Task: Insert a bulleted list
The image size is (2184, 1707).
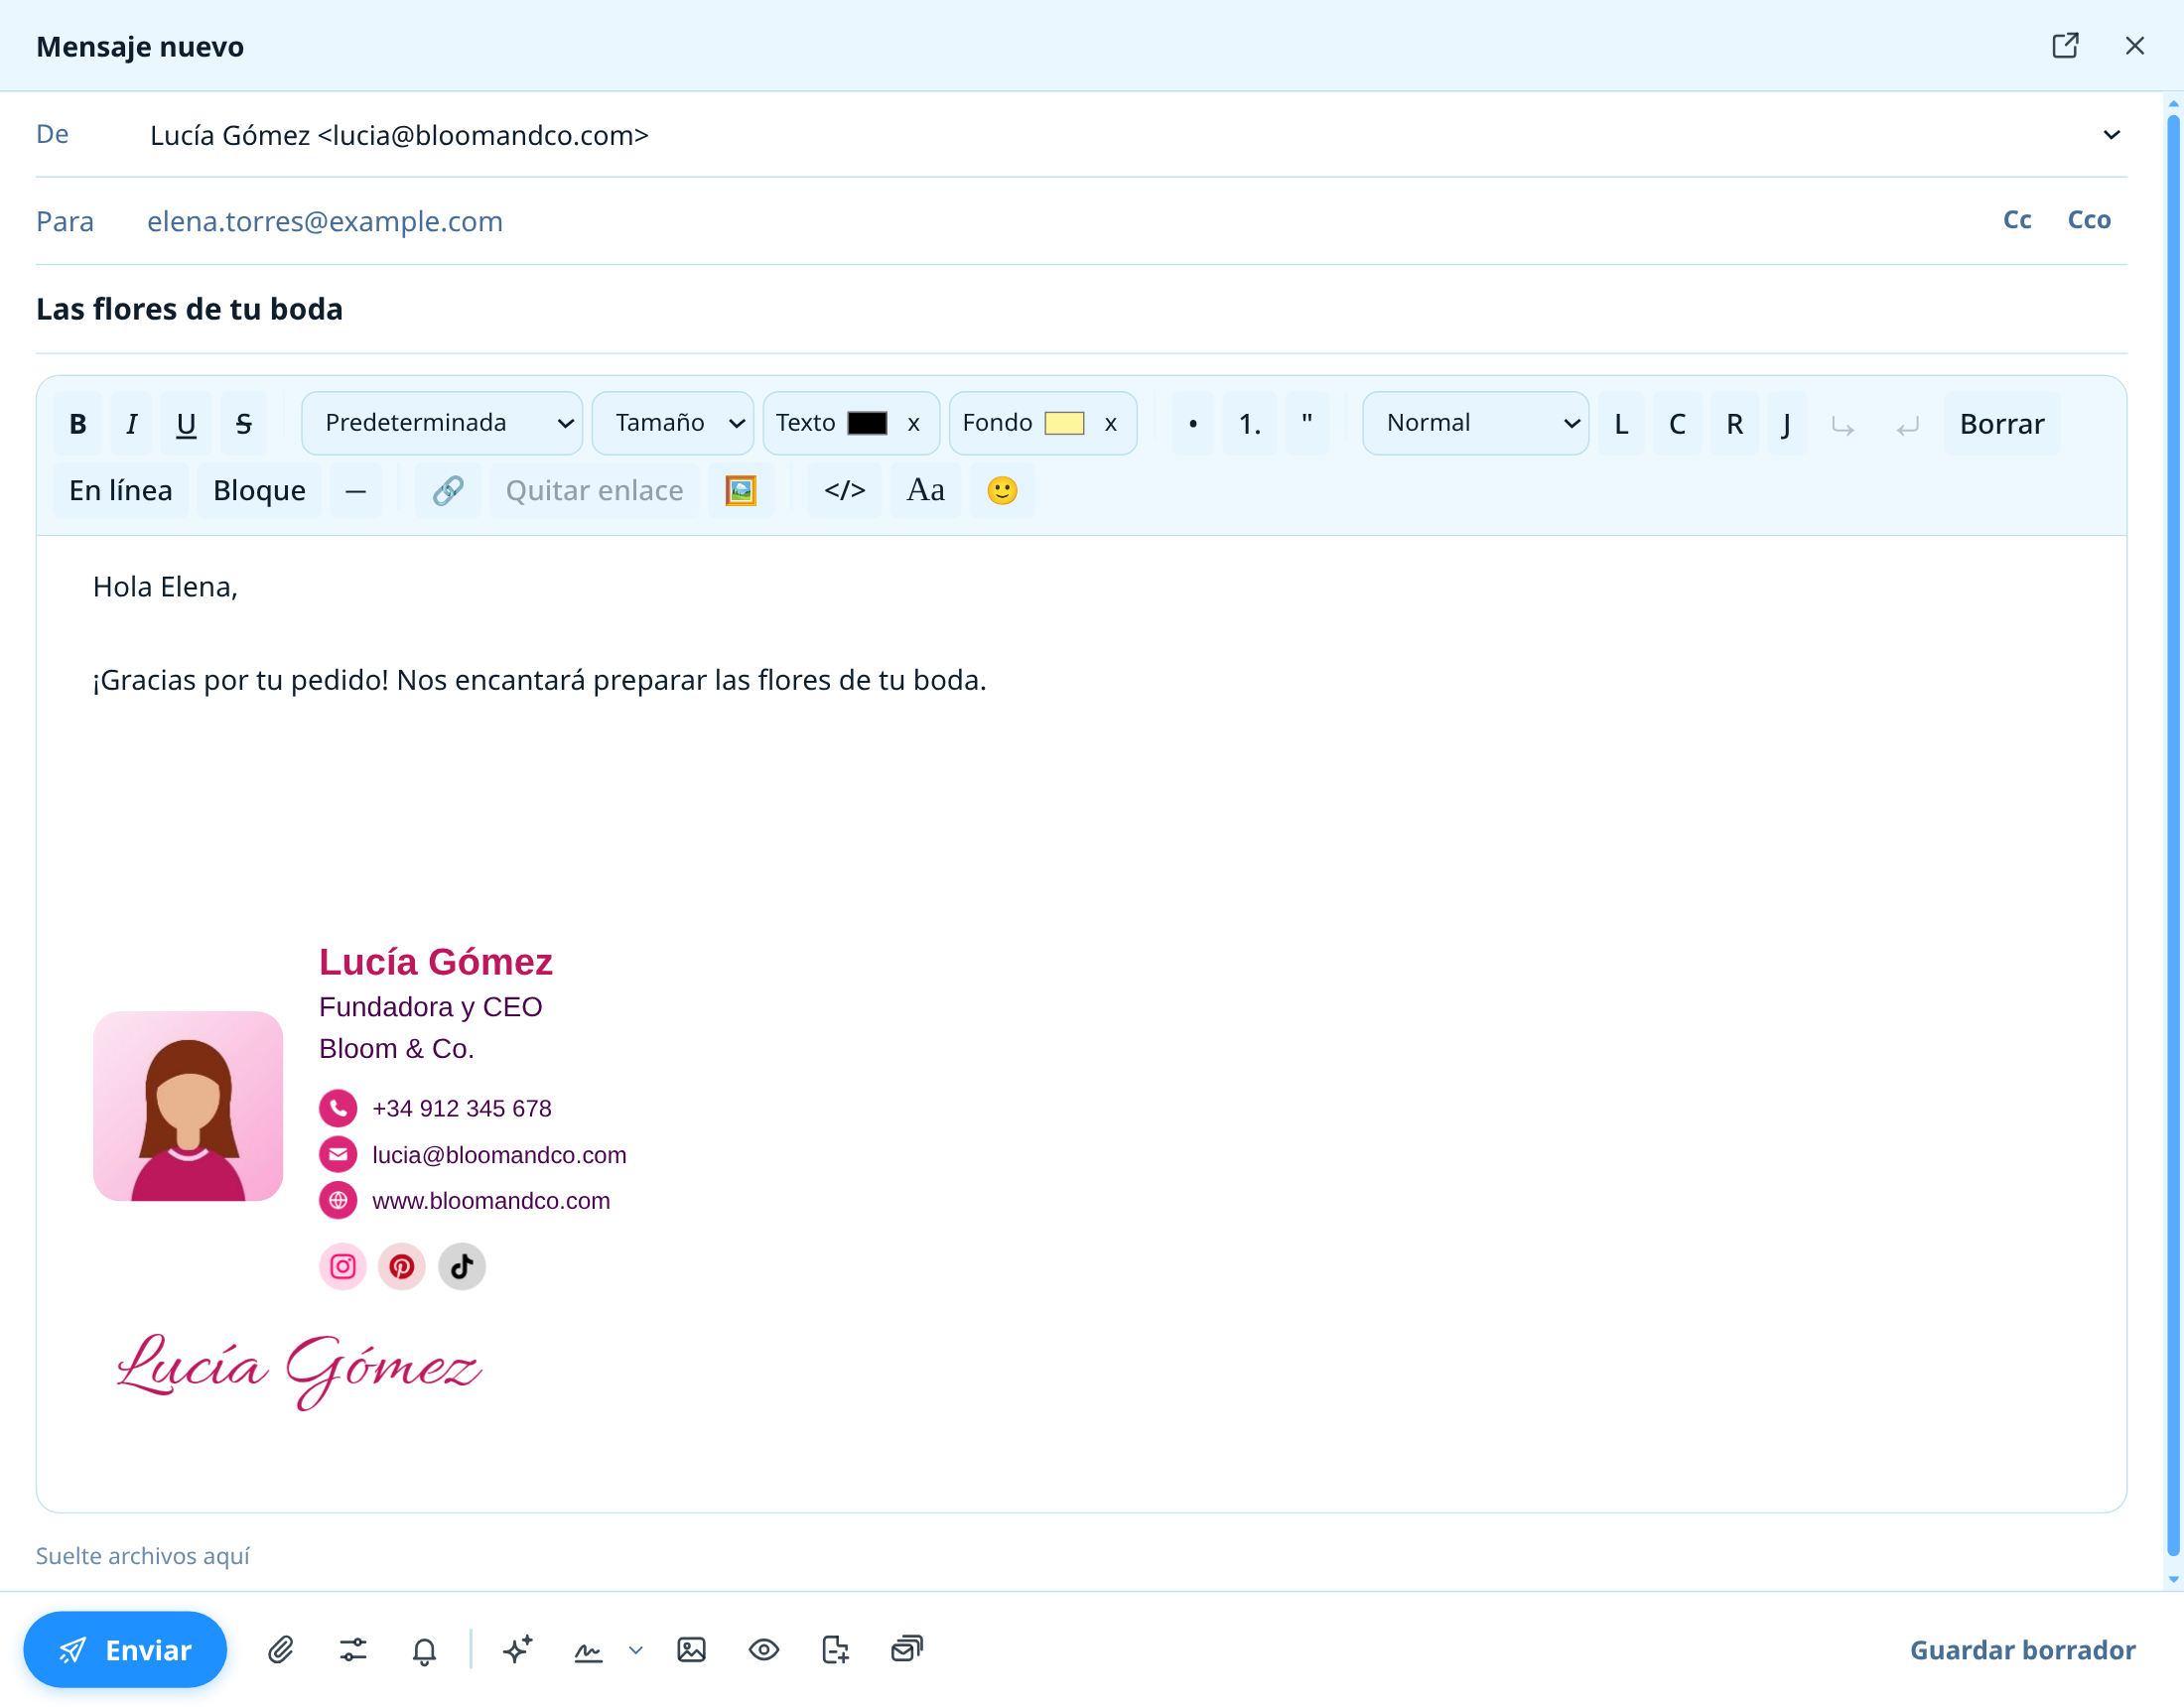Action: point(1193,424)
